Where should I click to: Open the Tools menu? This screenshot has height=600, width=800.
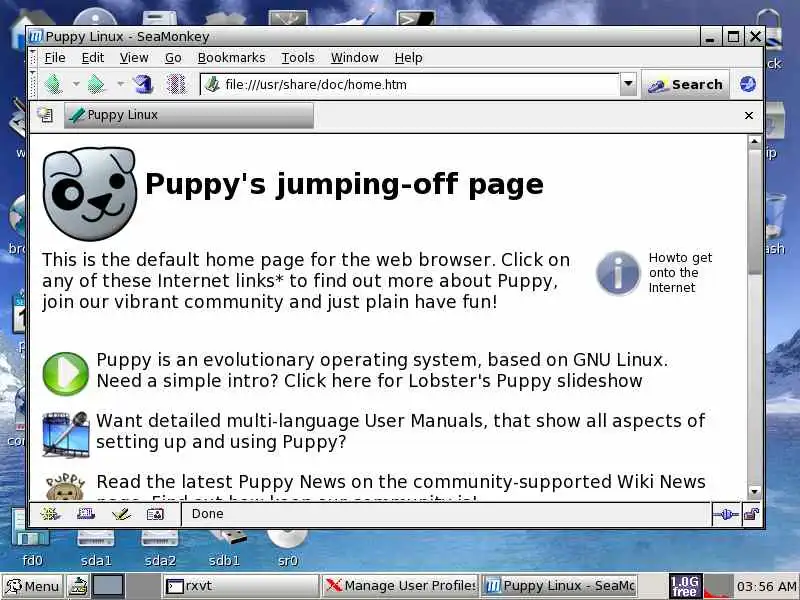[298, 58]
